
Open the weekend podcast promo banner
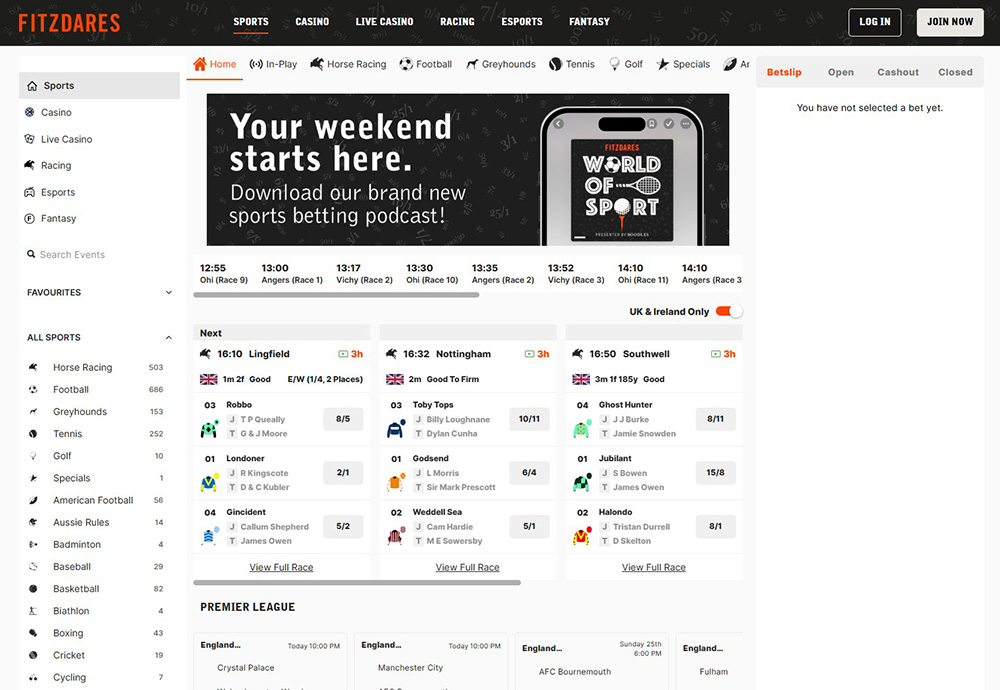coord(467,170)
